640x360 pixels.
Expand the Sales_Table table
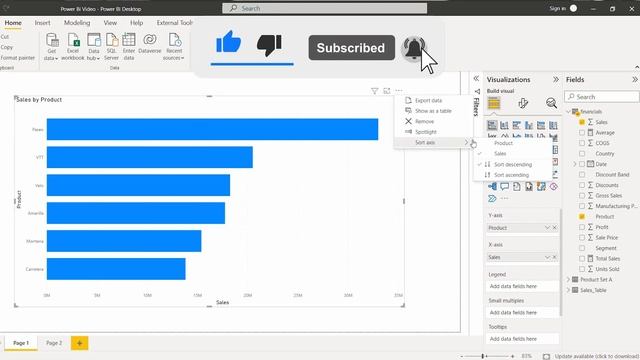568,290
